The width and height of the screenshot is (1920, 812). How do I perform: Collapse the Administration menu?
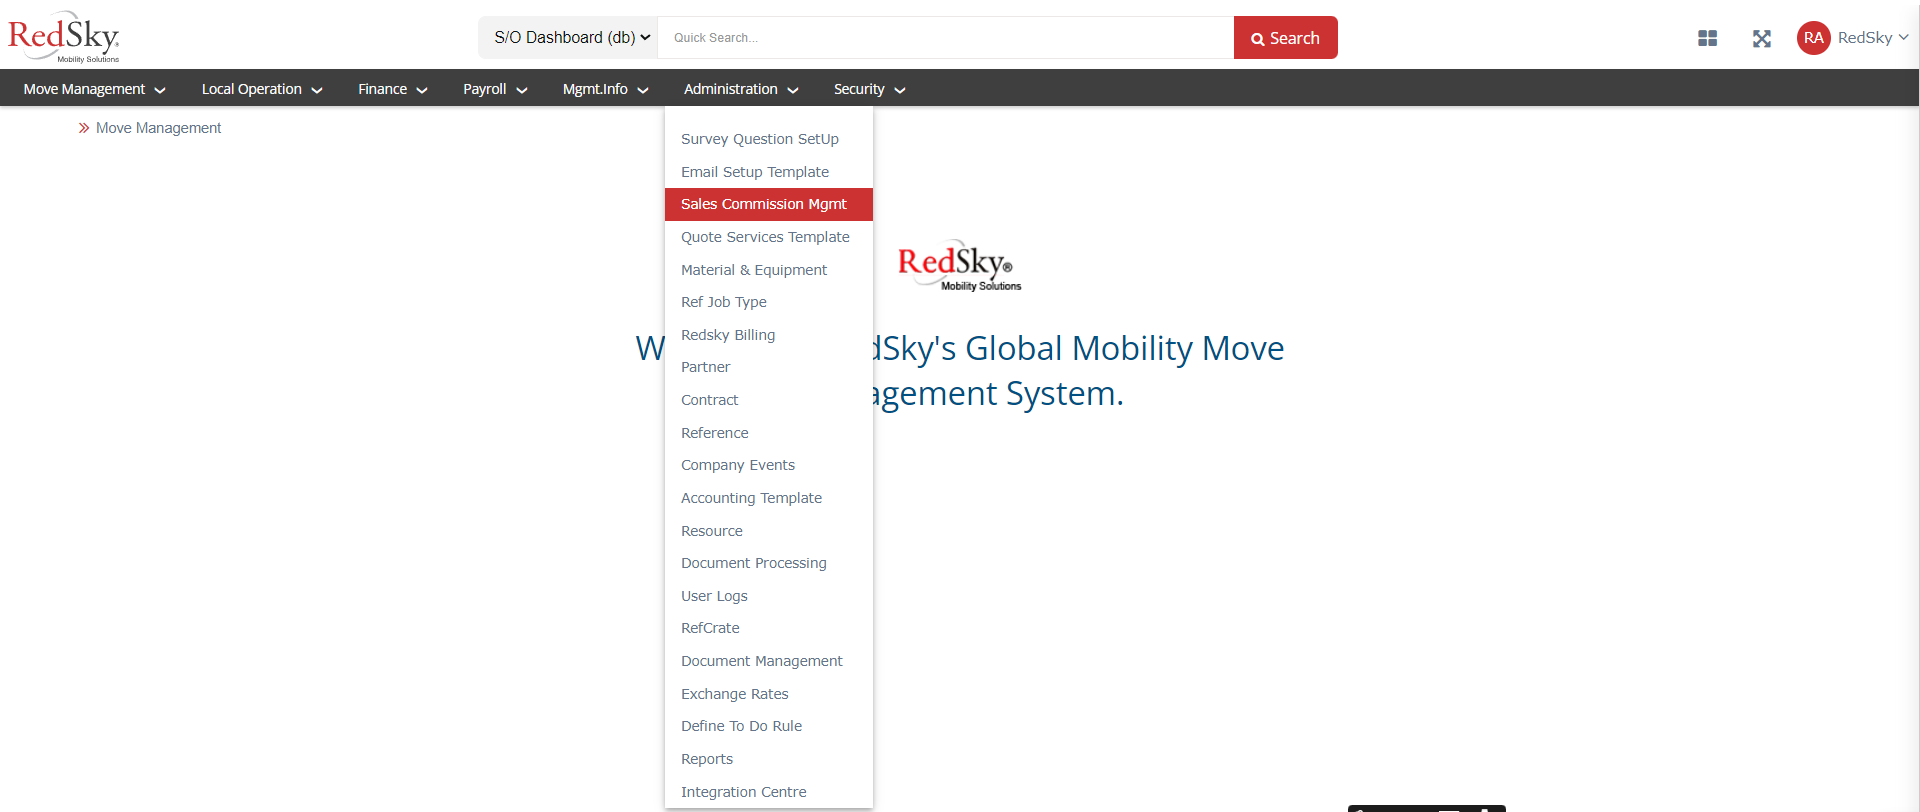[x=741, y=89]
